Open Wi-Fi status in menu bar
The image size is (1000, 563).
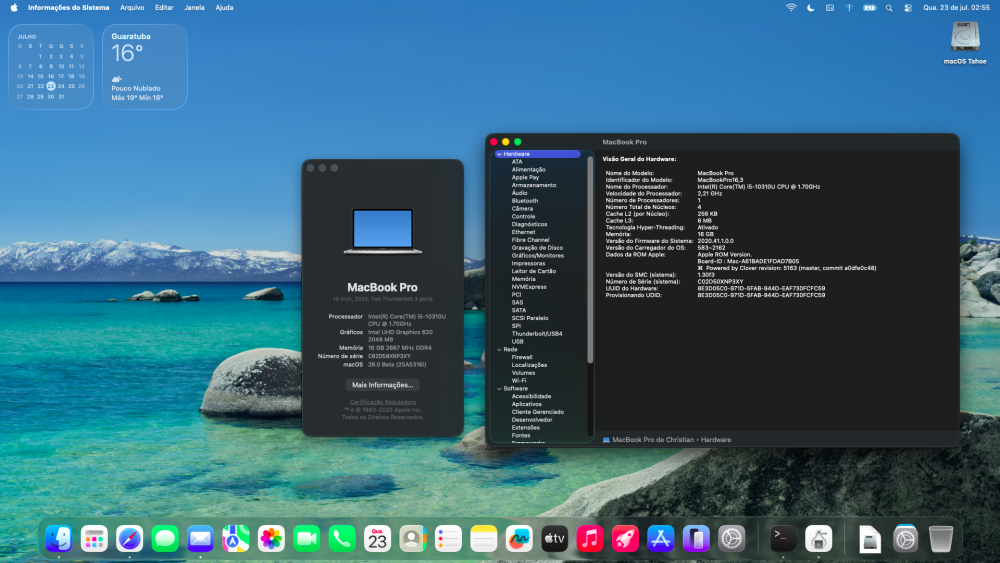click(791, 8)
